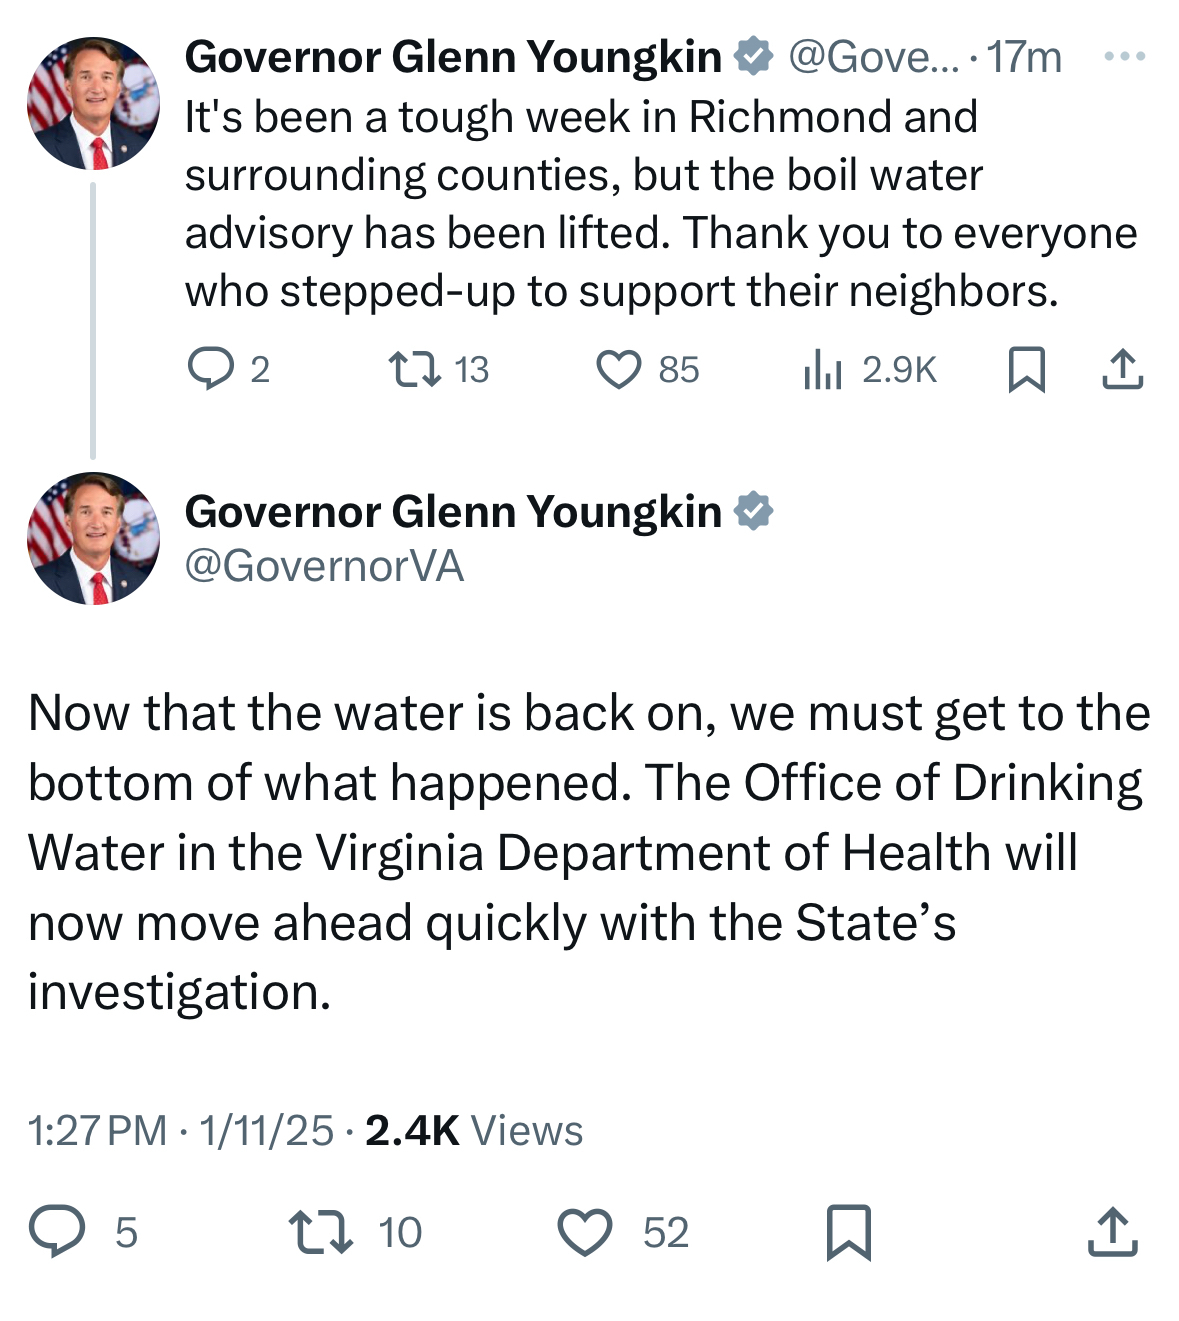Like the State's investigation tweet
Image resolution: width=1179 pixels, height=1321 pixels.
coord(585,1231)
